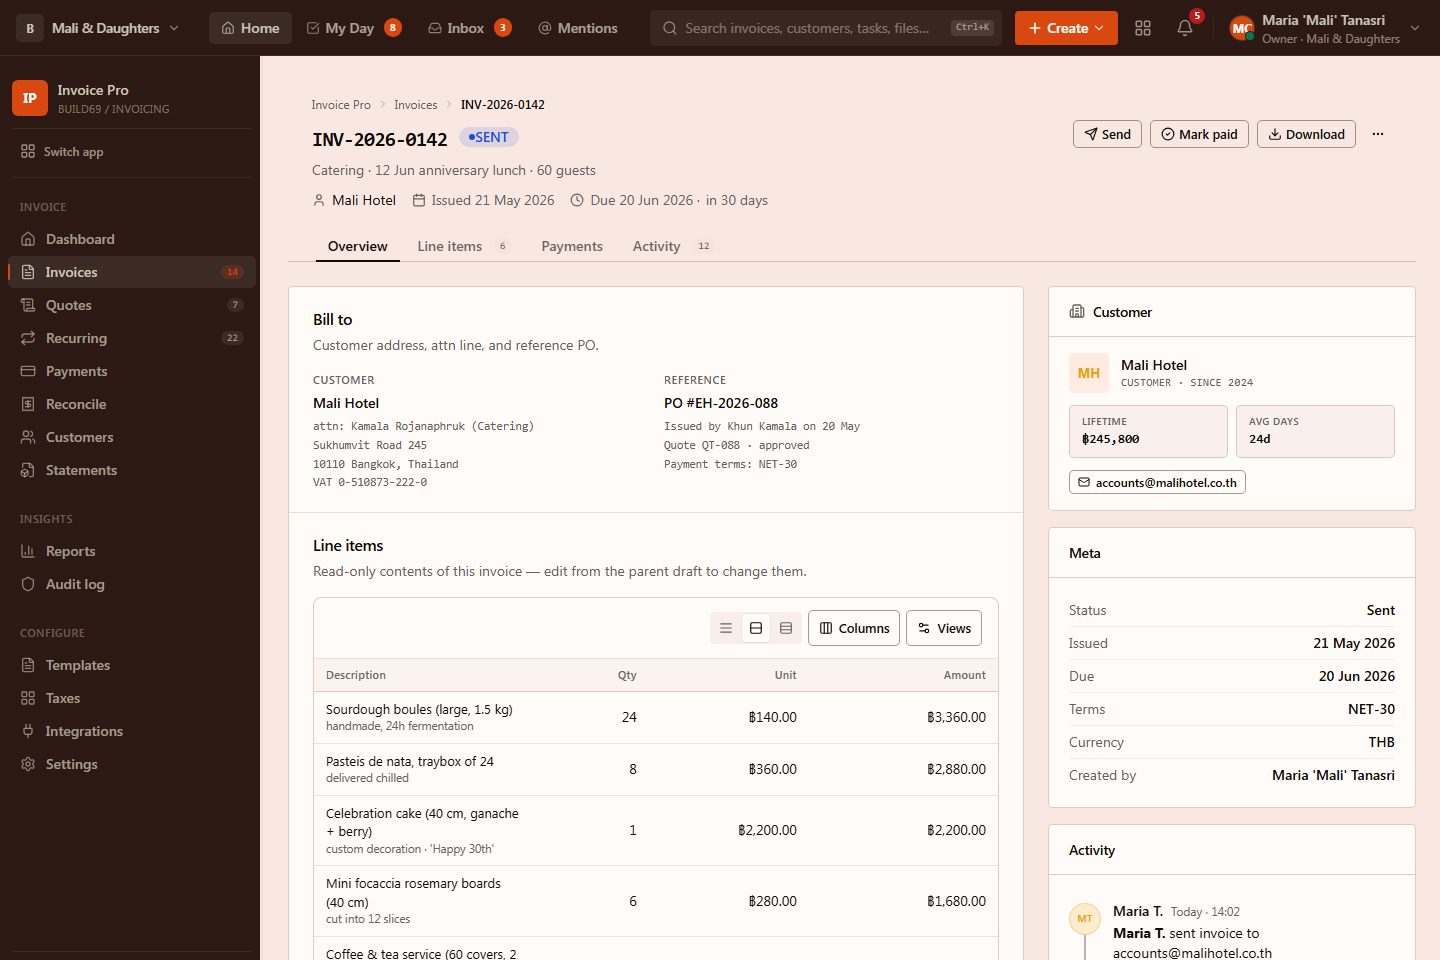Open Quotes in the sidebar

[x=132, y=305]
